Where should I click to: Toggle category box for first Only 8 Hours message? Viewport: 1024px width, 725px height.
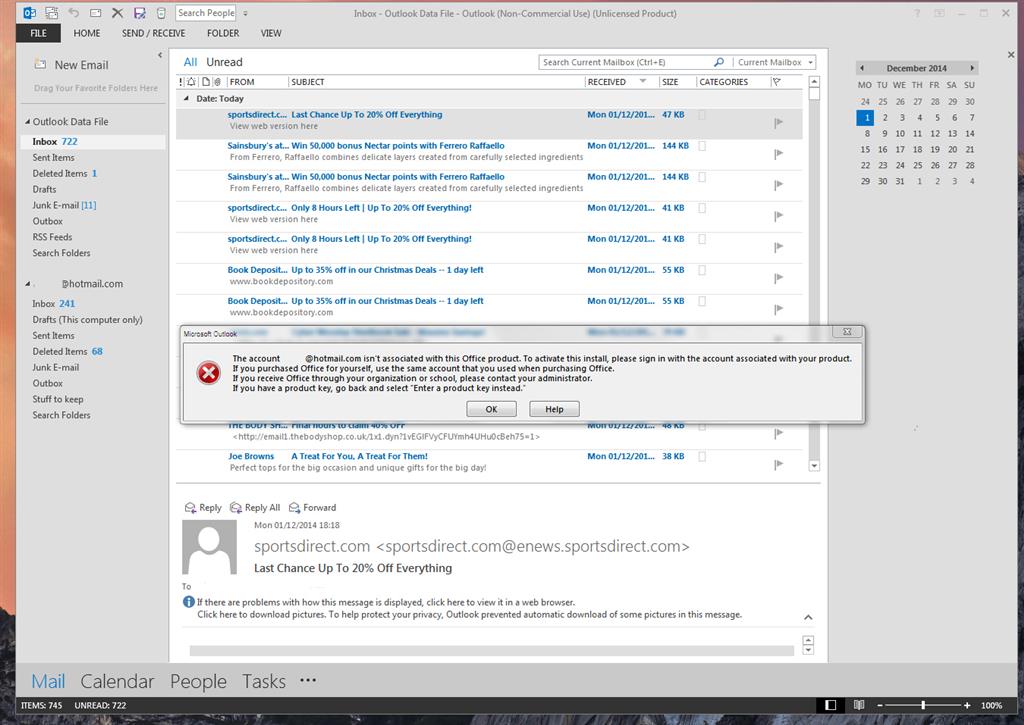pyautogui.click(x=702, y=208)
